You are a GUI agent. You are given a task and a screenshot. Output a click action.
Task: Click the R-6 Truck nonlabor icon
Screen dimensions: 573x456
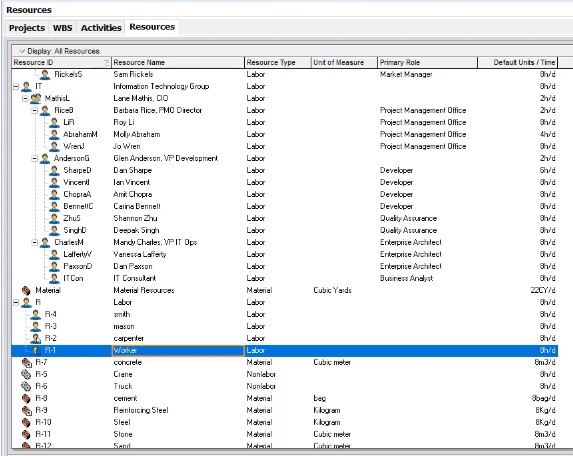[26, 387]
